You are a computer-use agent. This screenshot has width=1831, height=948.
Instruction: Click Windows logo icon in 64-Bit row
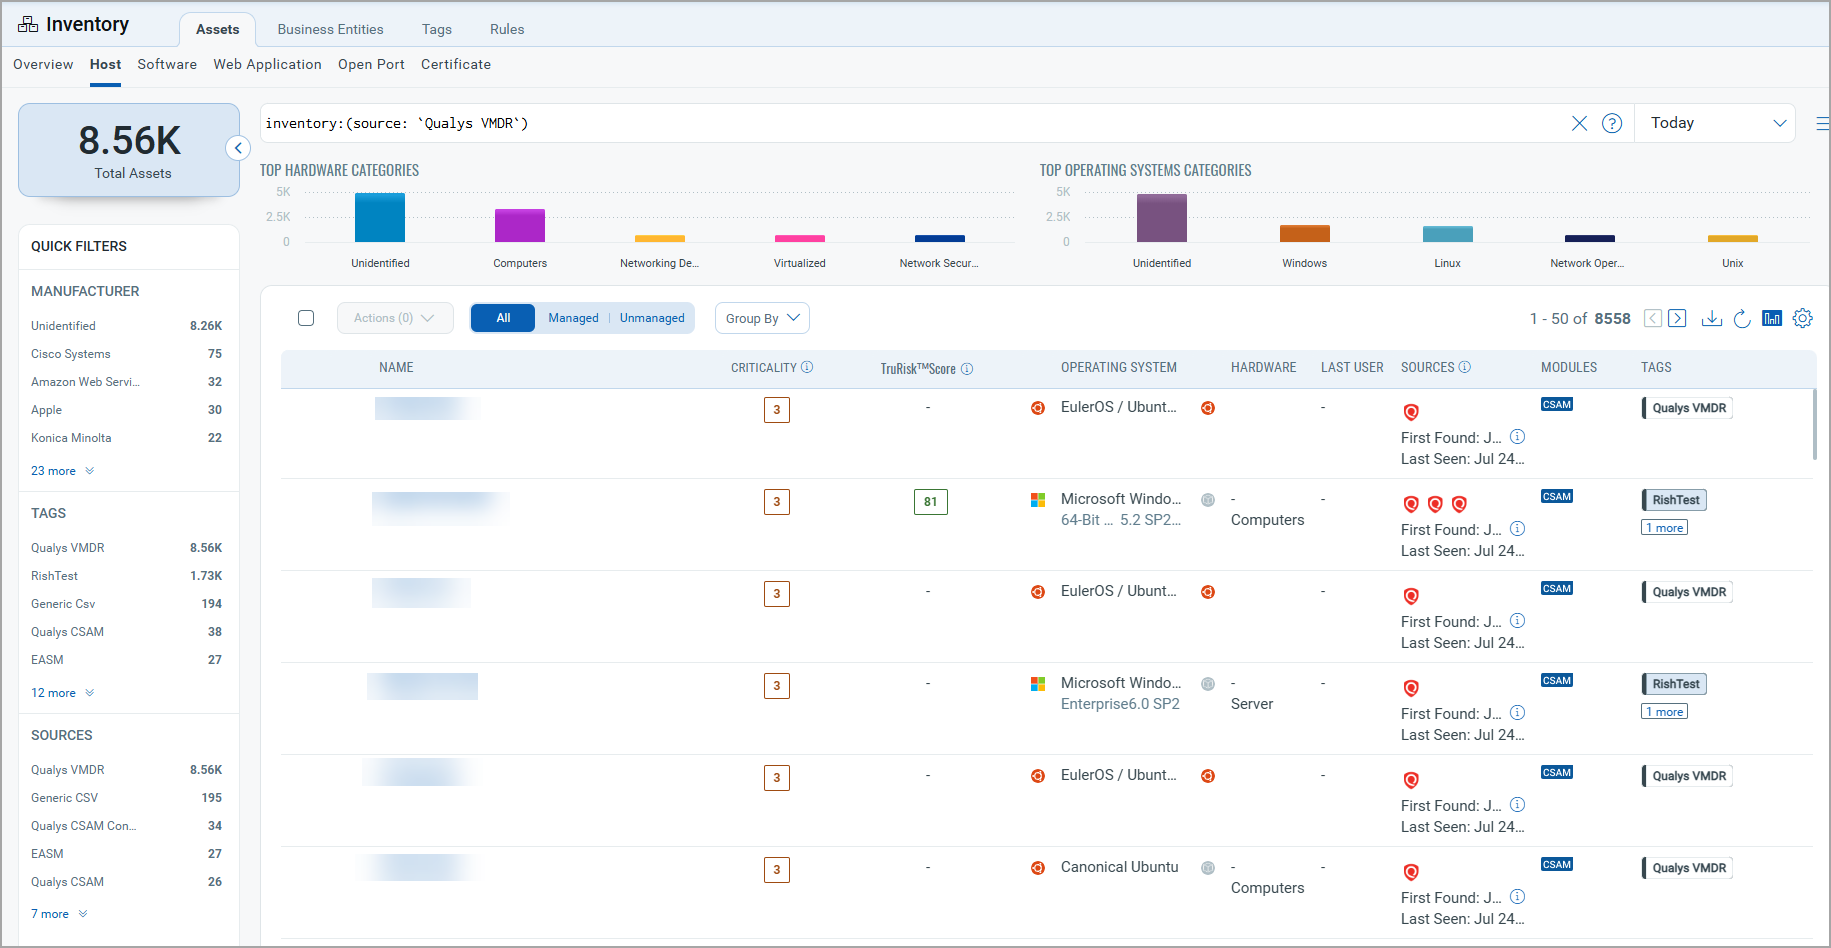[1038, 500]
